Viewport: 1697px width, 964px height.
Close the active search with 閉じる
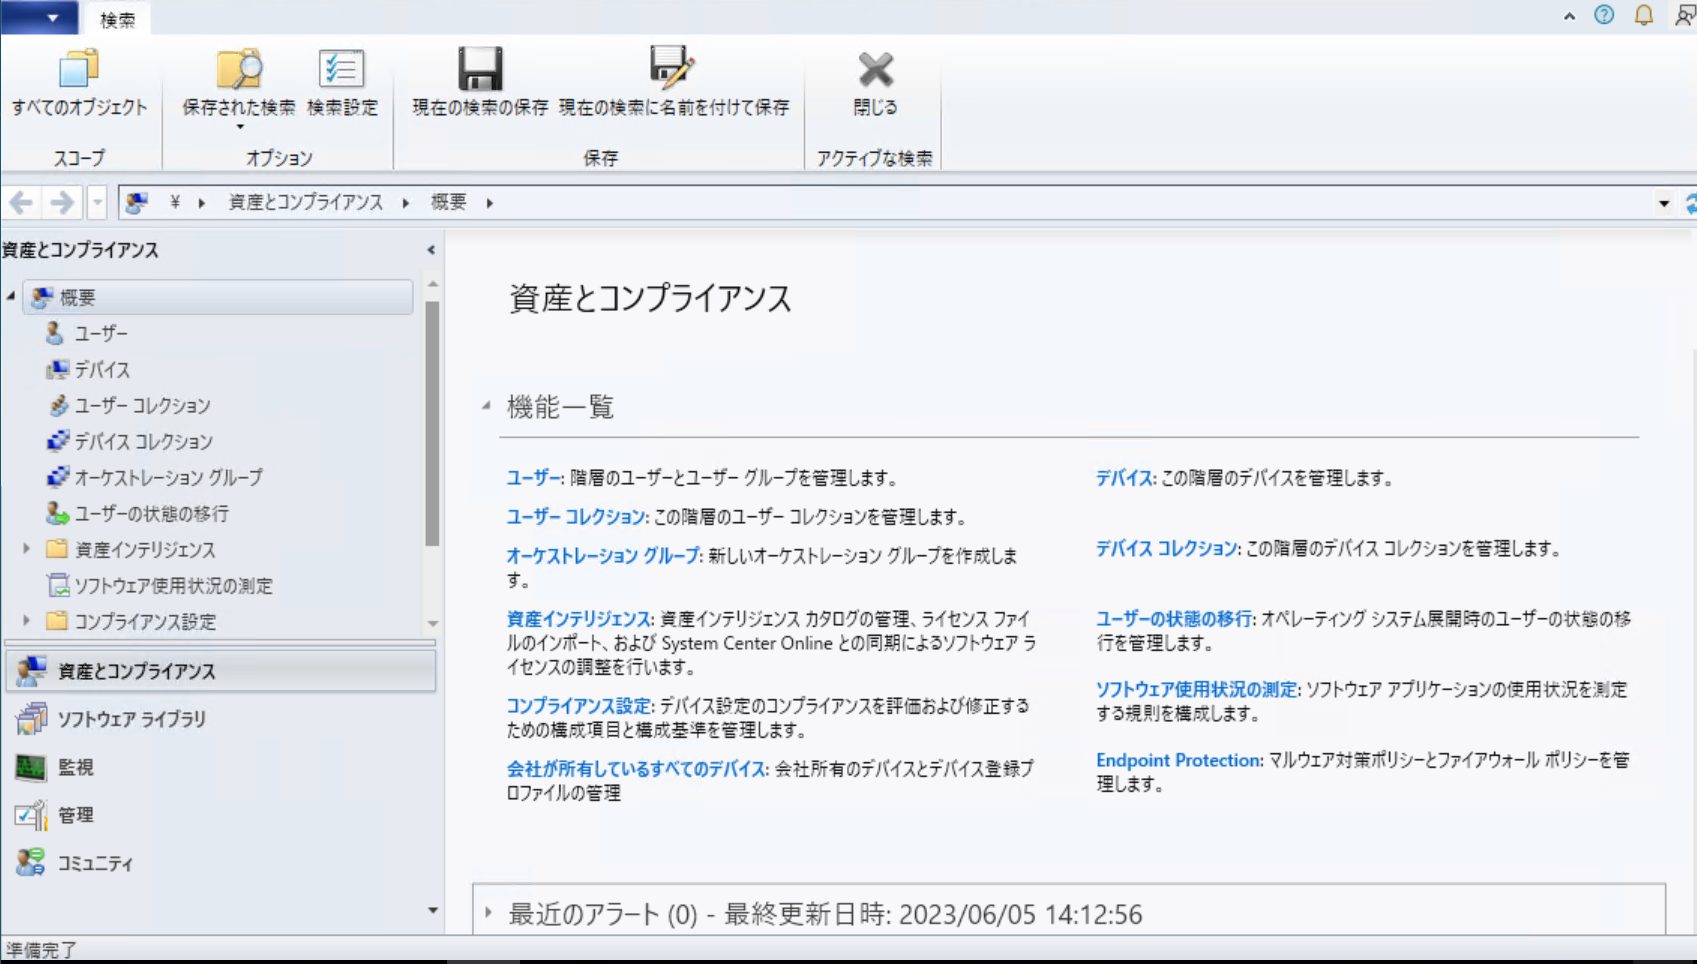point(875,70)
